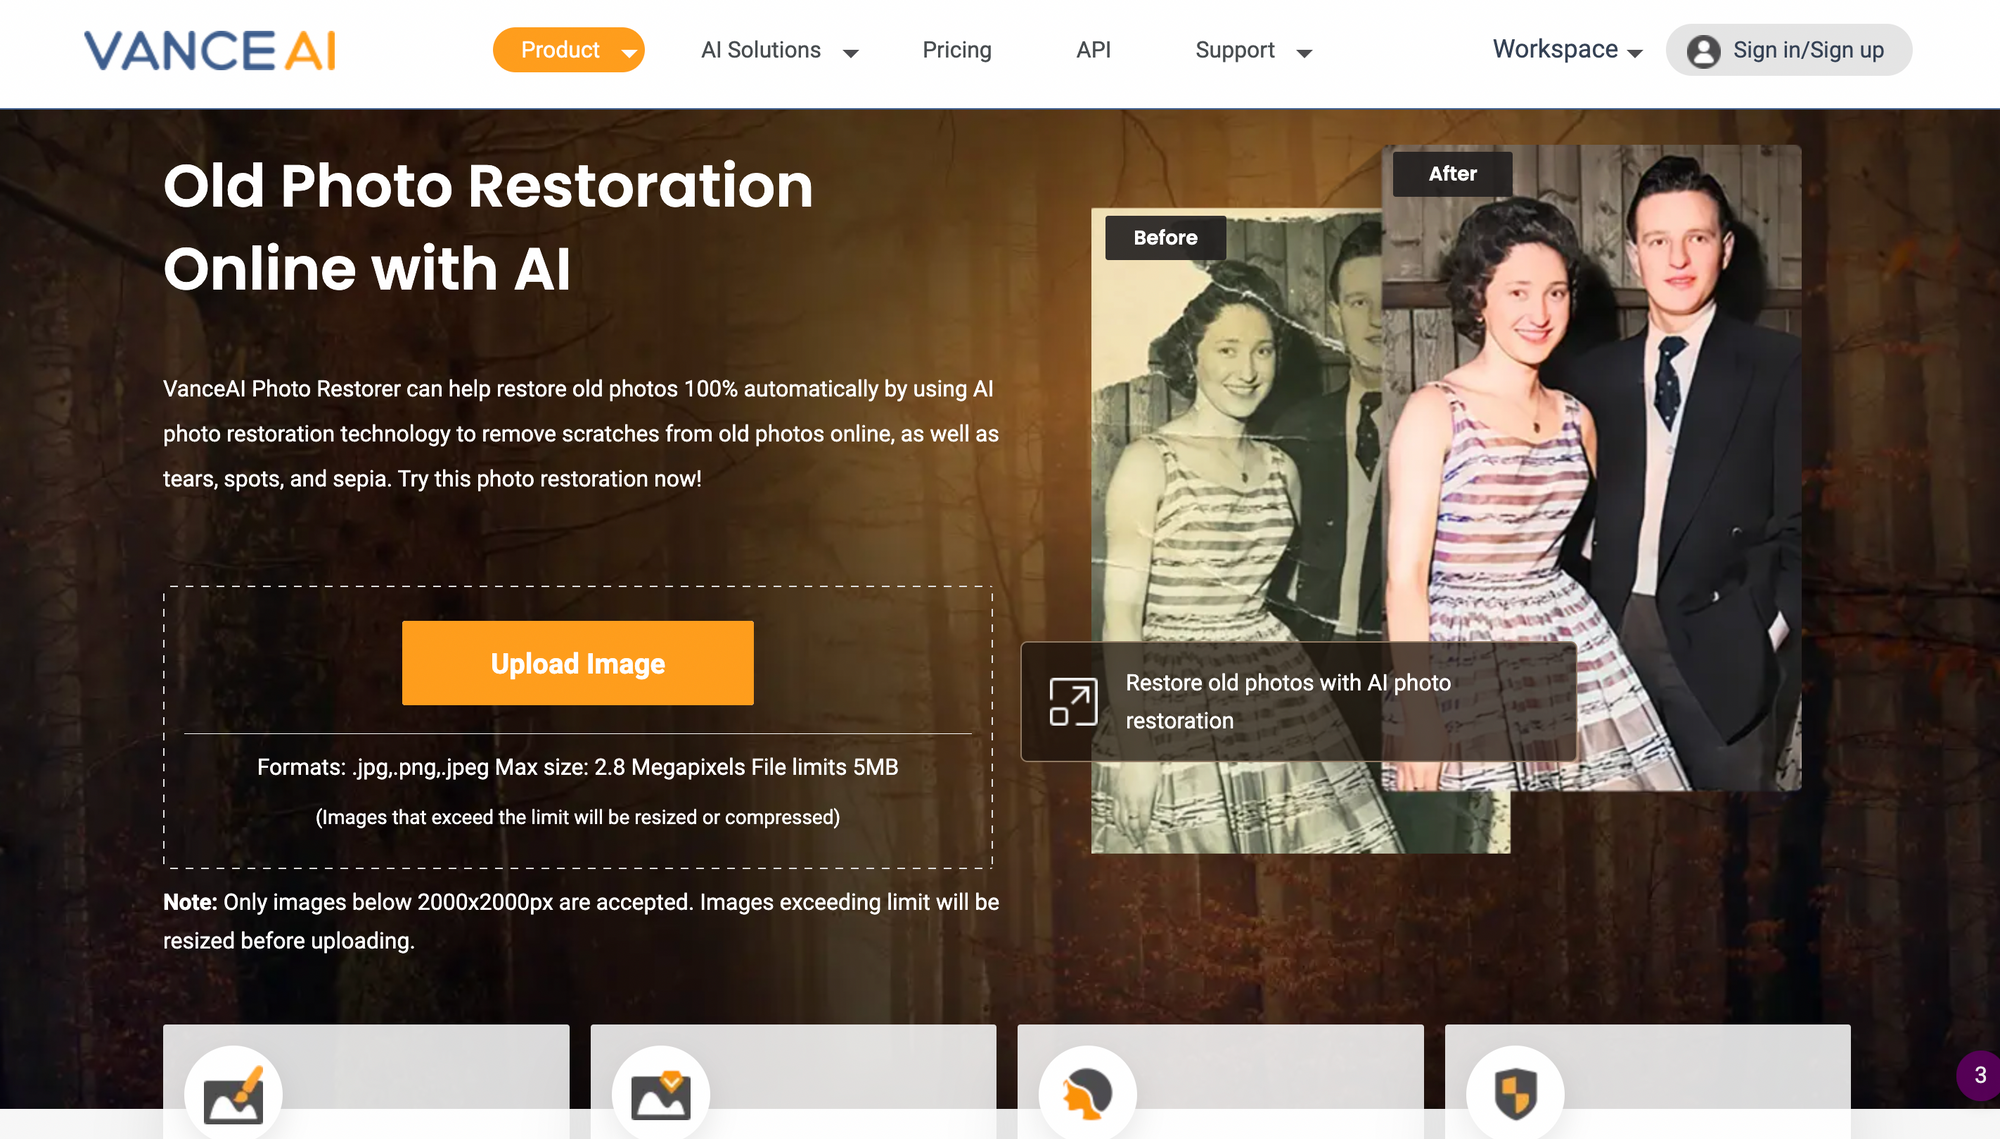Expand the Support dropdown arrow

pos(1304,54)
